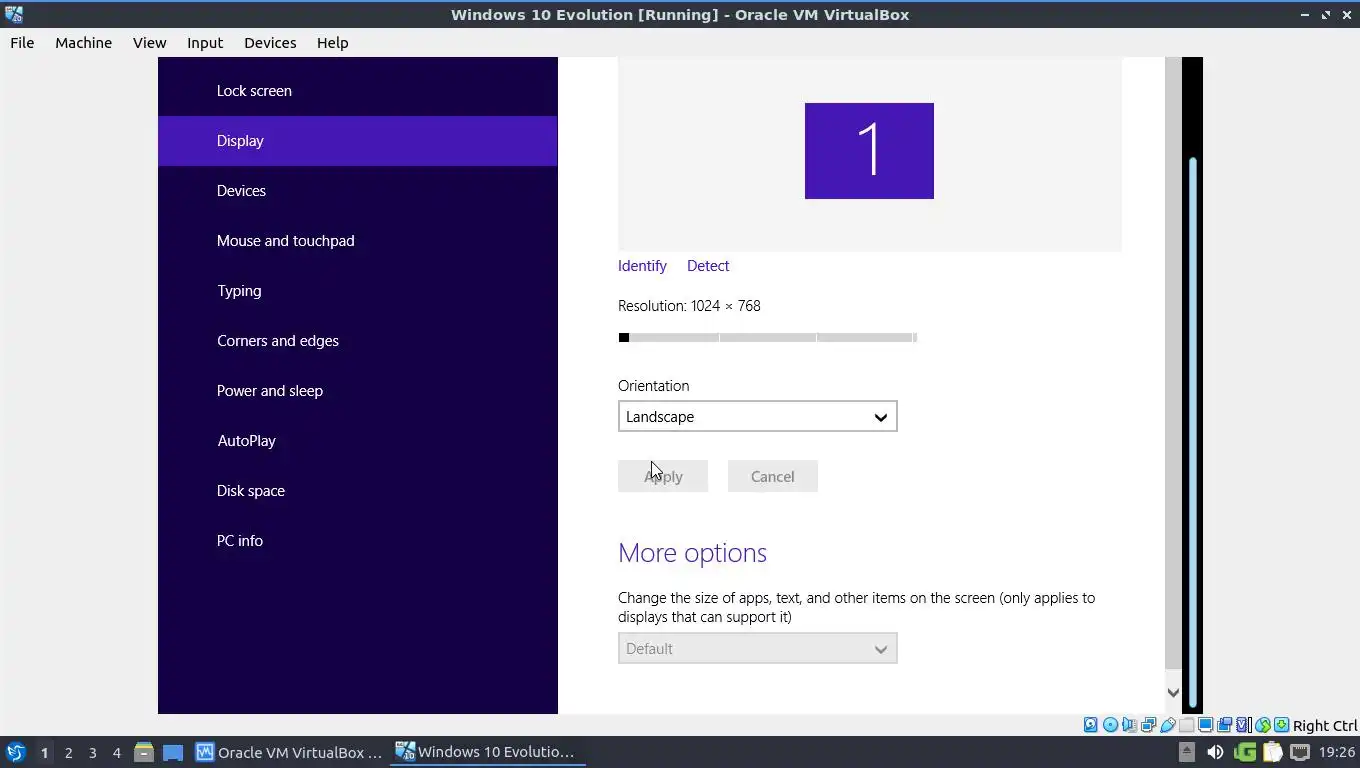
Task: Click the wired network tray icon
Action: click(x=1300, y=752)
